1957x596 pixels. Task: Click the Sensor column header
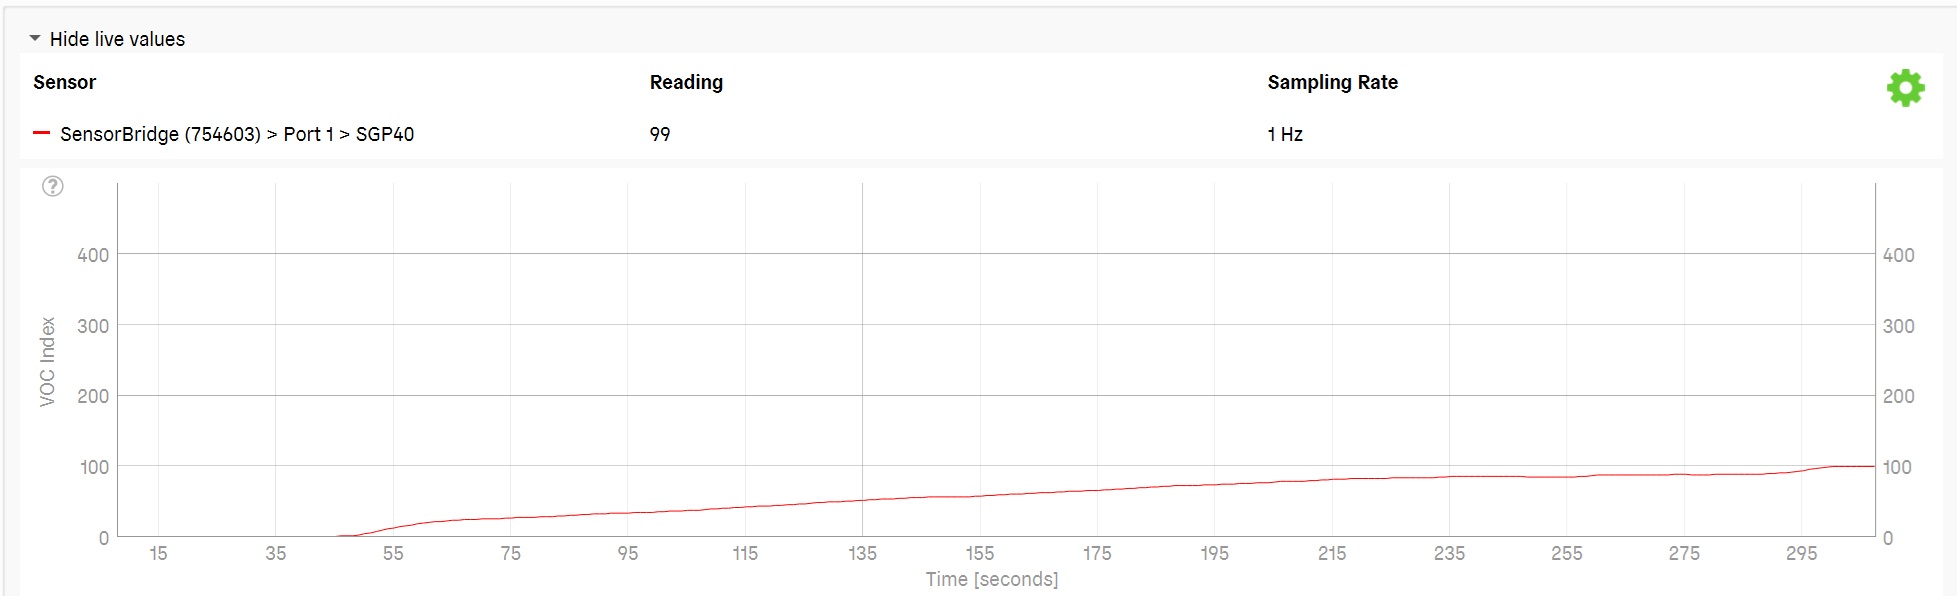tap(65, 82)
